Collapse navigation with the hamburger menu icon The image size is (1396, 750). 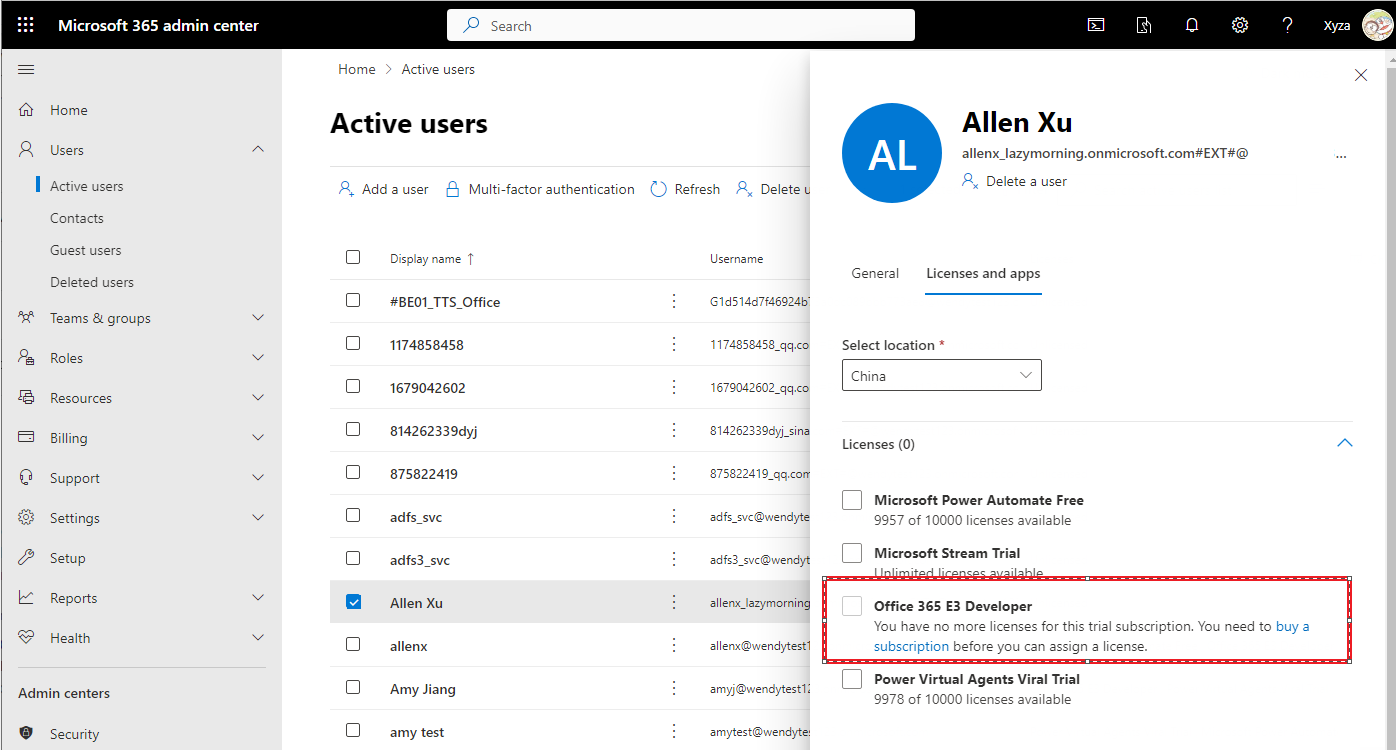click(x=27, y=69)
